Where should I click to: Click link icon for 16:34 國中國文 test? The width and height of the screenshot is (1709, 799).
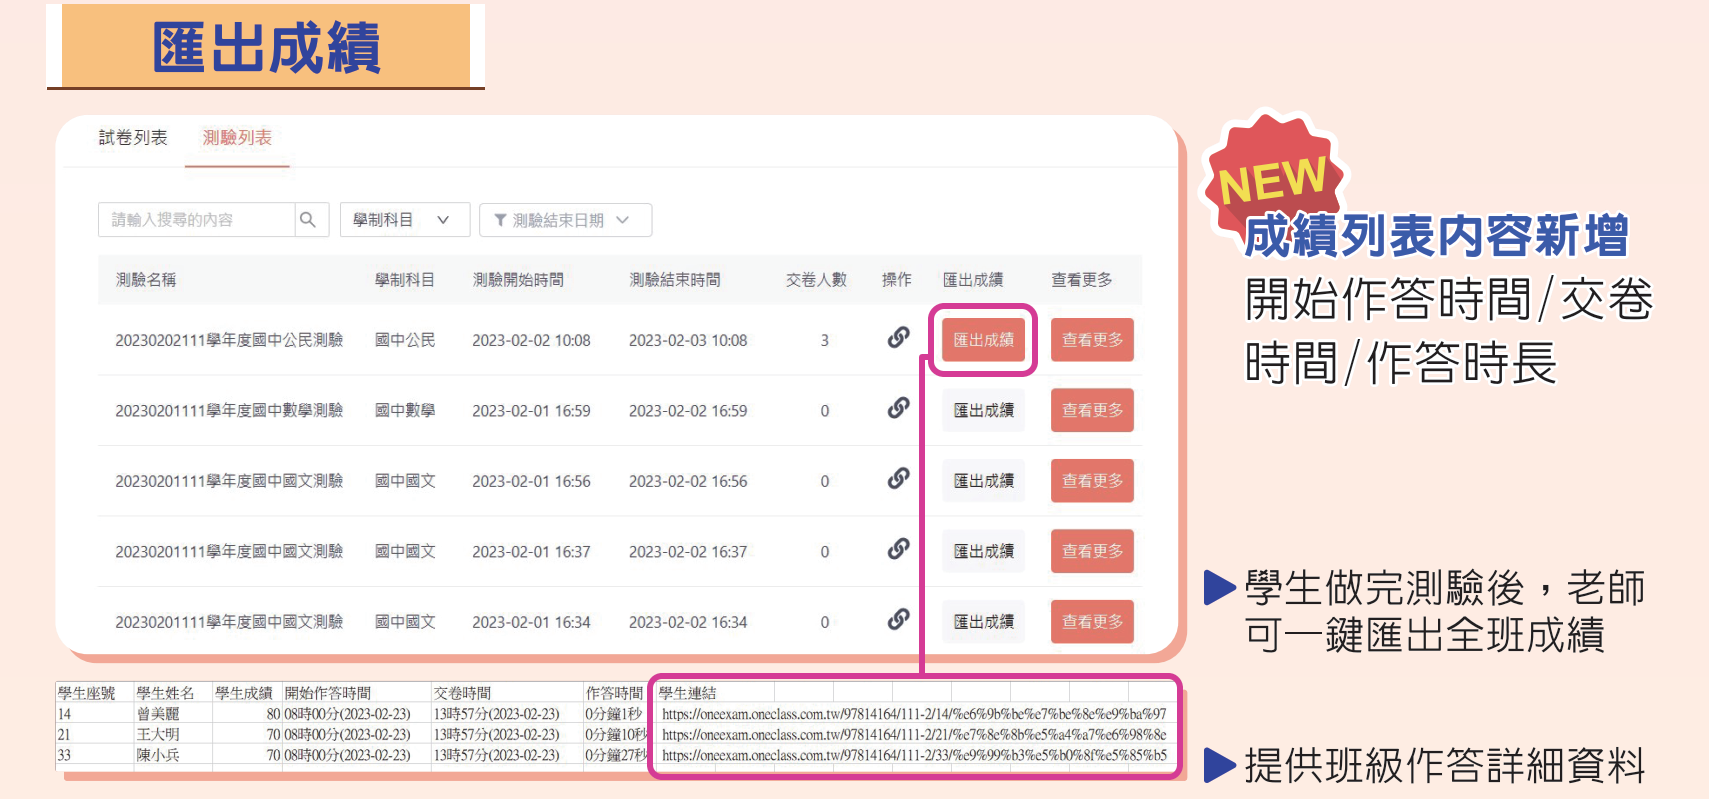[898, 620]
